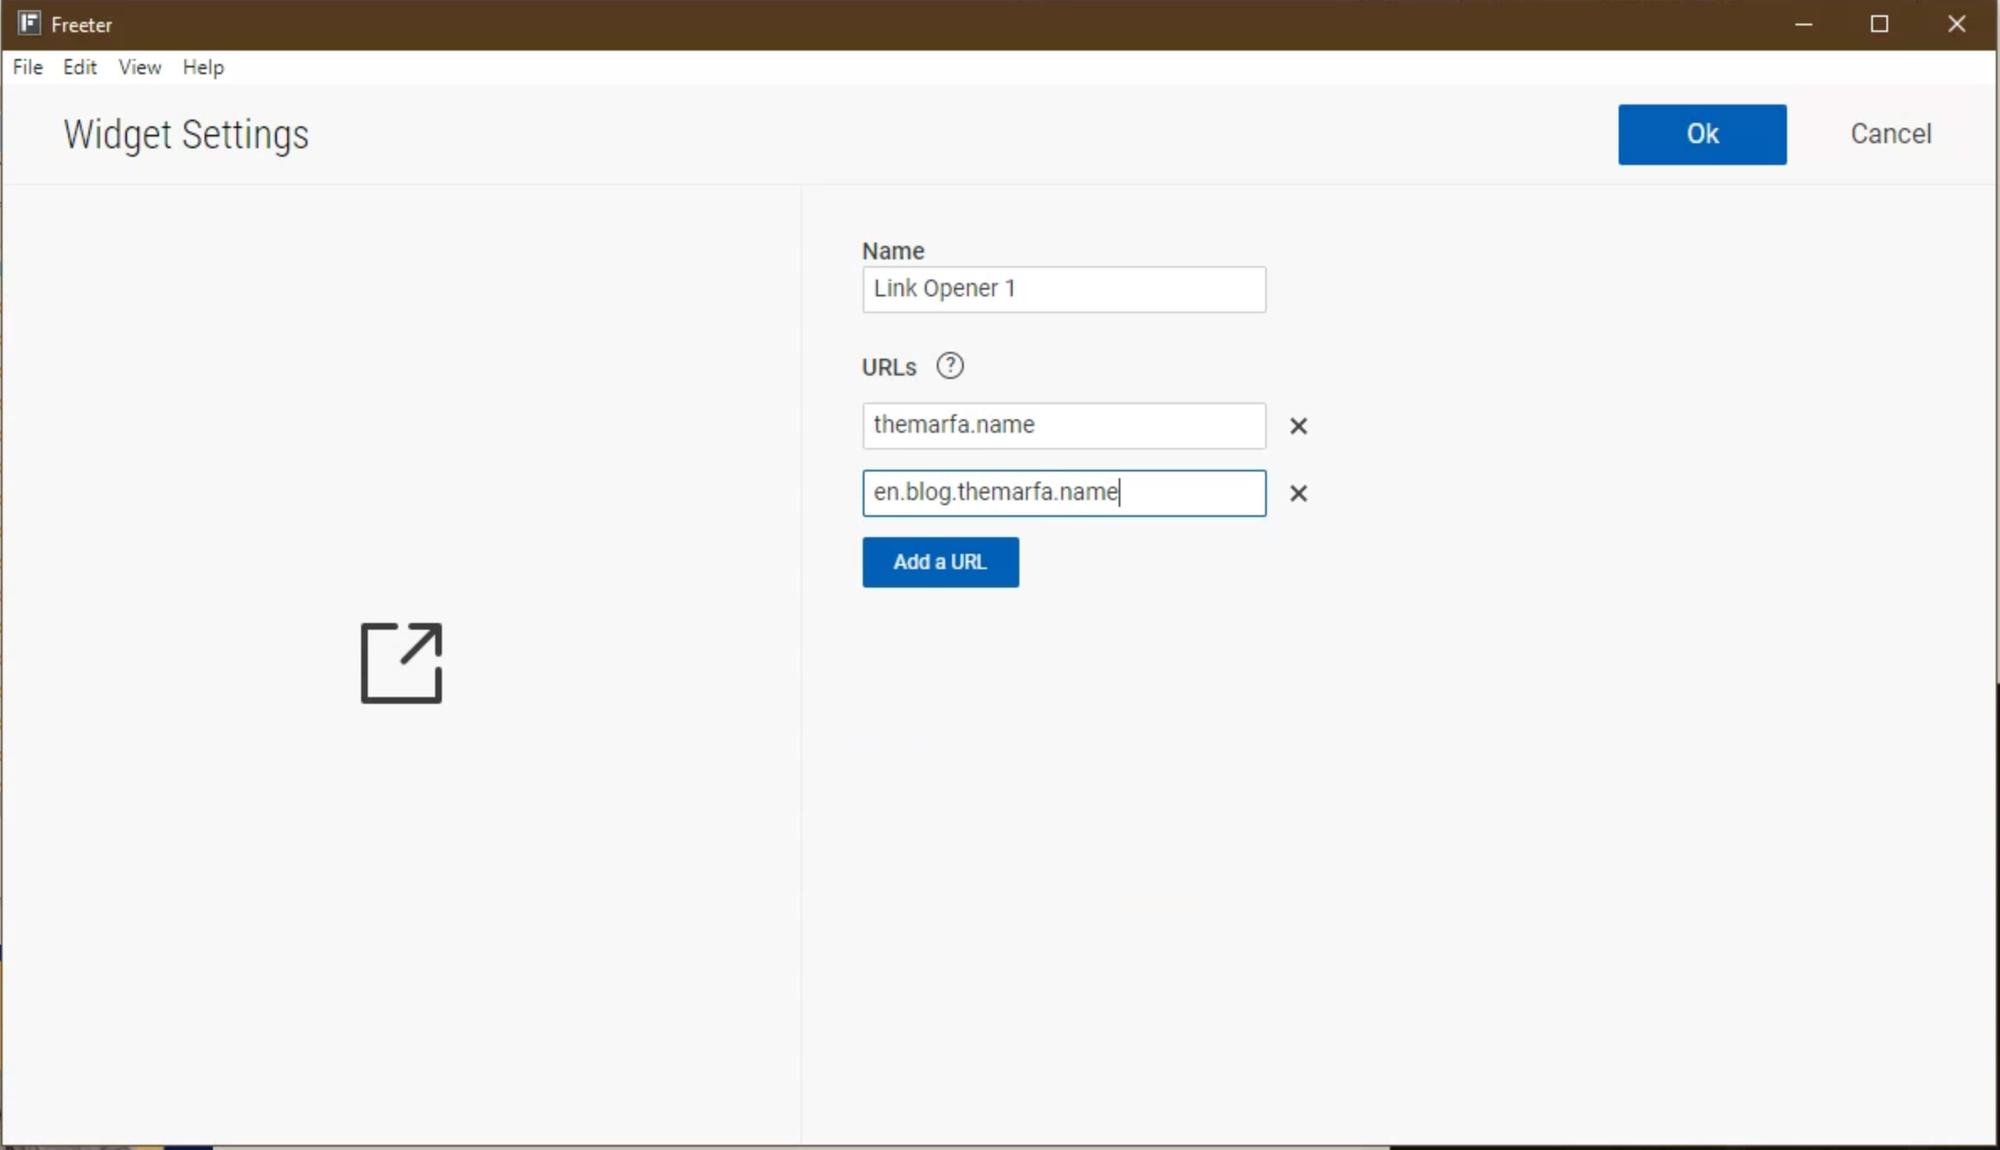Minimize the Freeter window
Image resolution: width=2000 pixels, height=1150 pixels.
click(1803, 24)
